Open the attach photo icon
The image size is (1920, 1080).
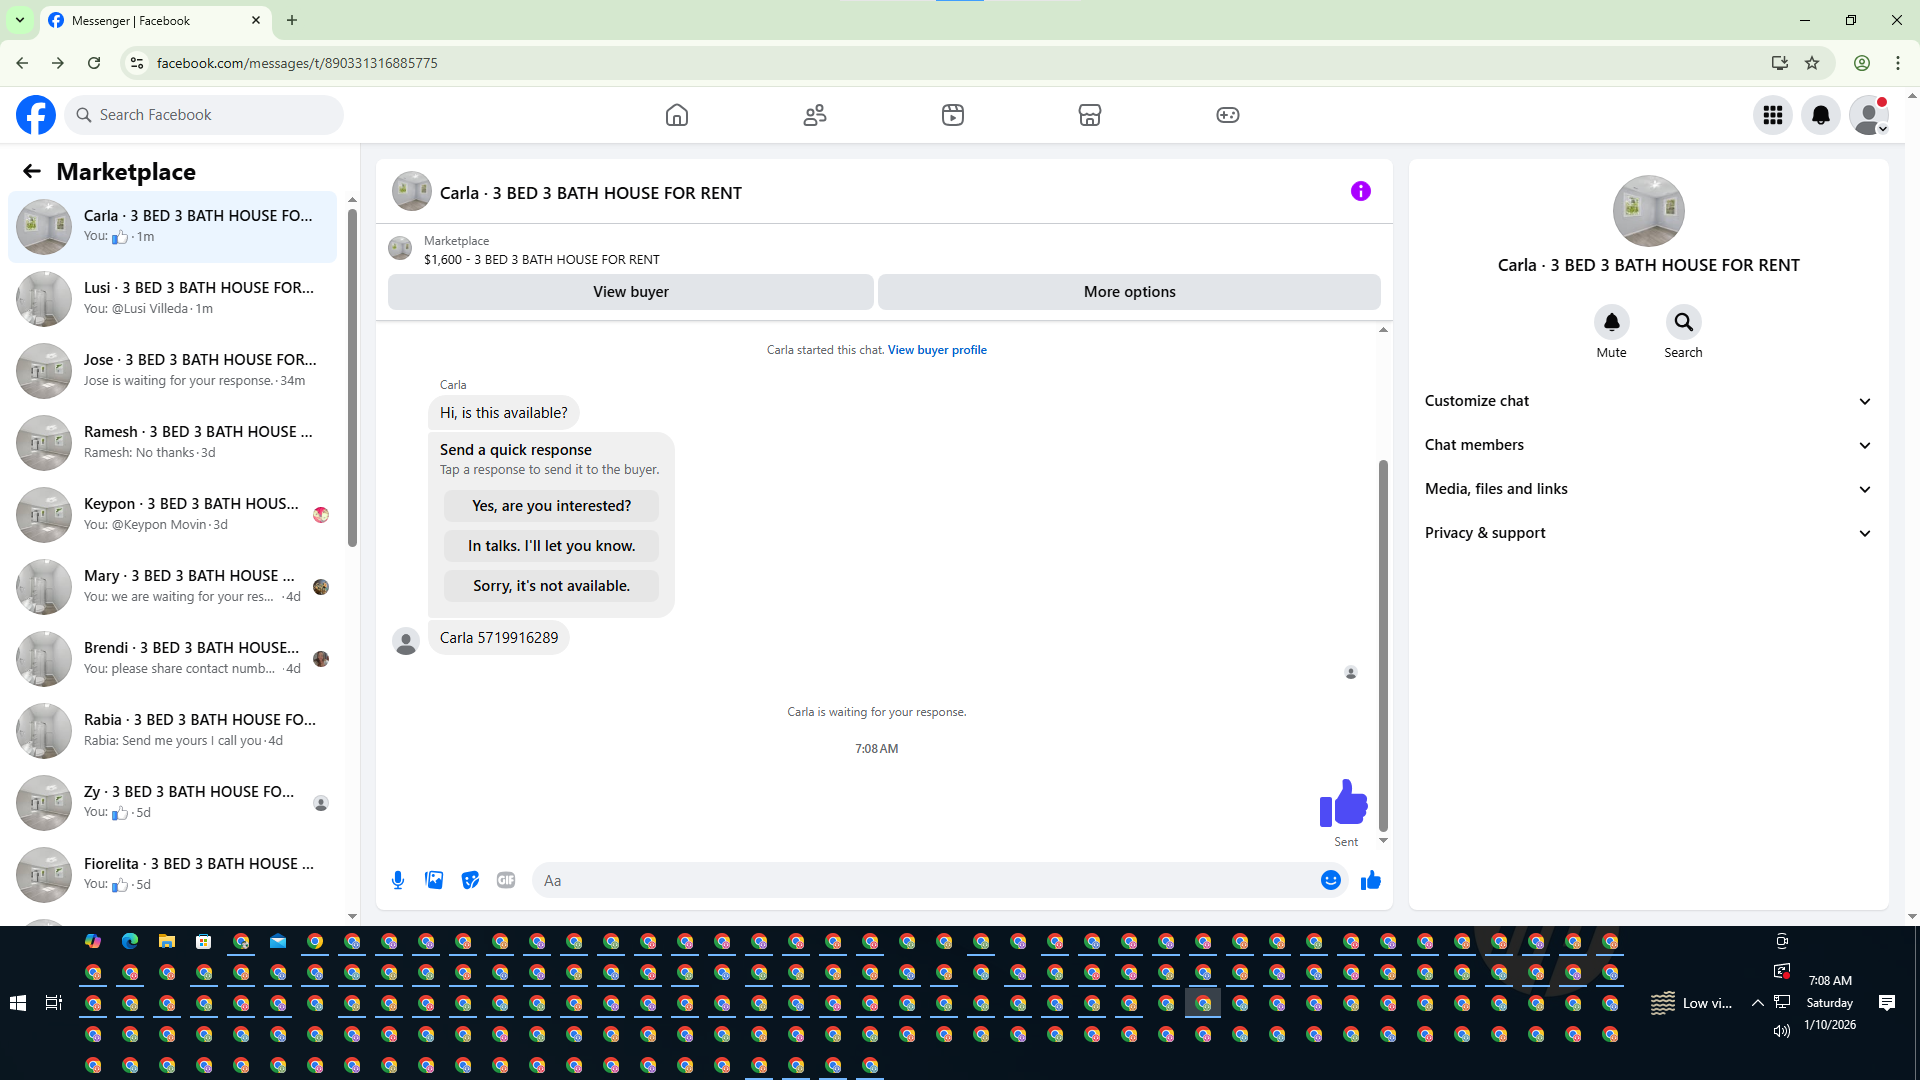click(434, 880)
